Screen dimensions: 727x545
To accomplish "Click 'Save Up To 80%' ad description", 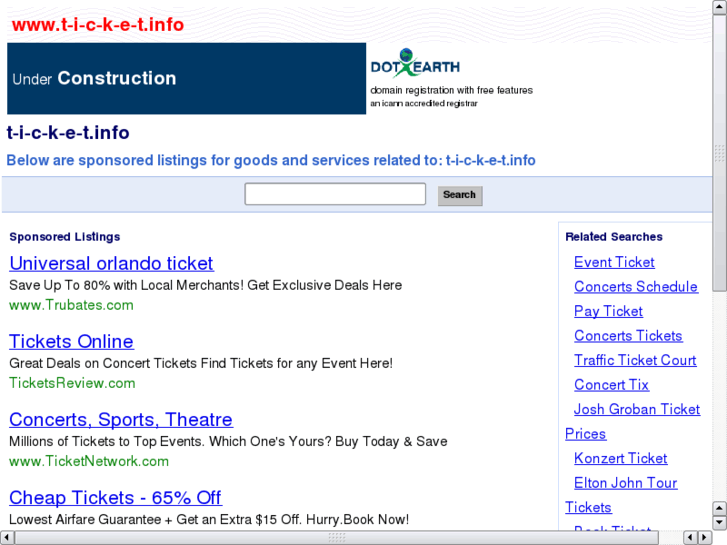I will tap(205, 285).
